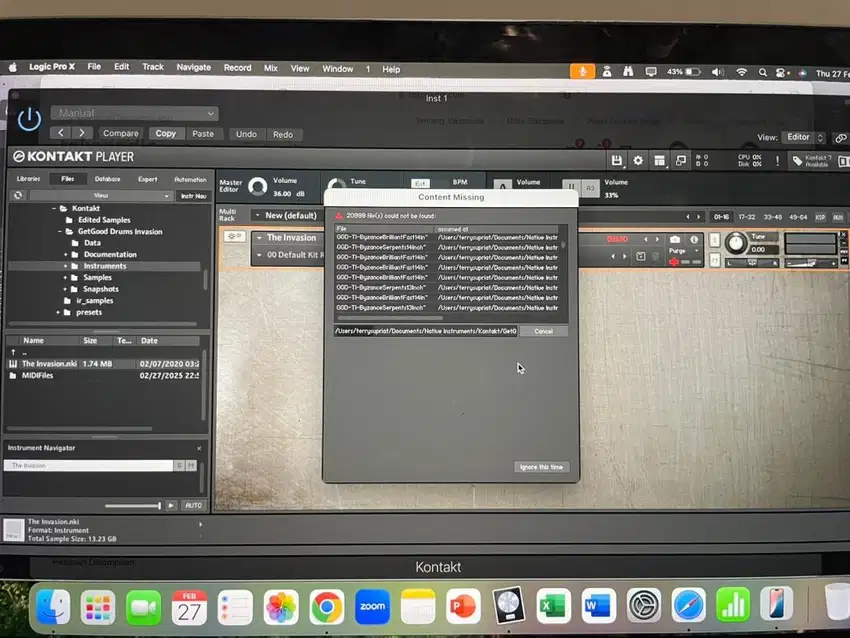The image size is (850, 638).
Task: Click the refresh icon in Files browser
Action: click(18, 195)
